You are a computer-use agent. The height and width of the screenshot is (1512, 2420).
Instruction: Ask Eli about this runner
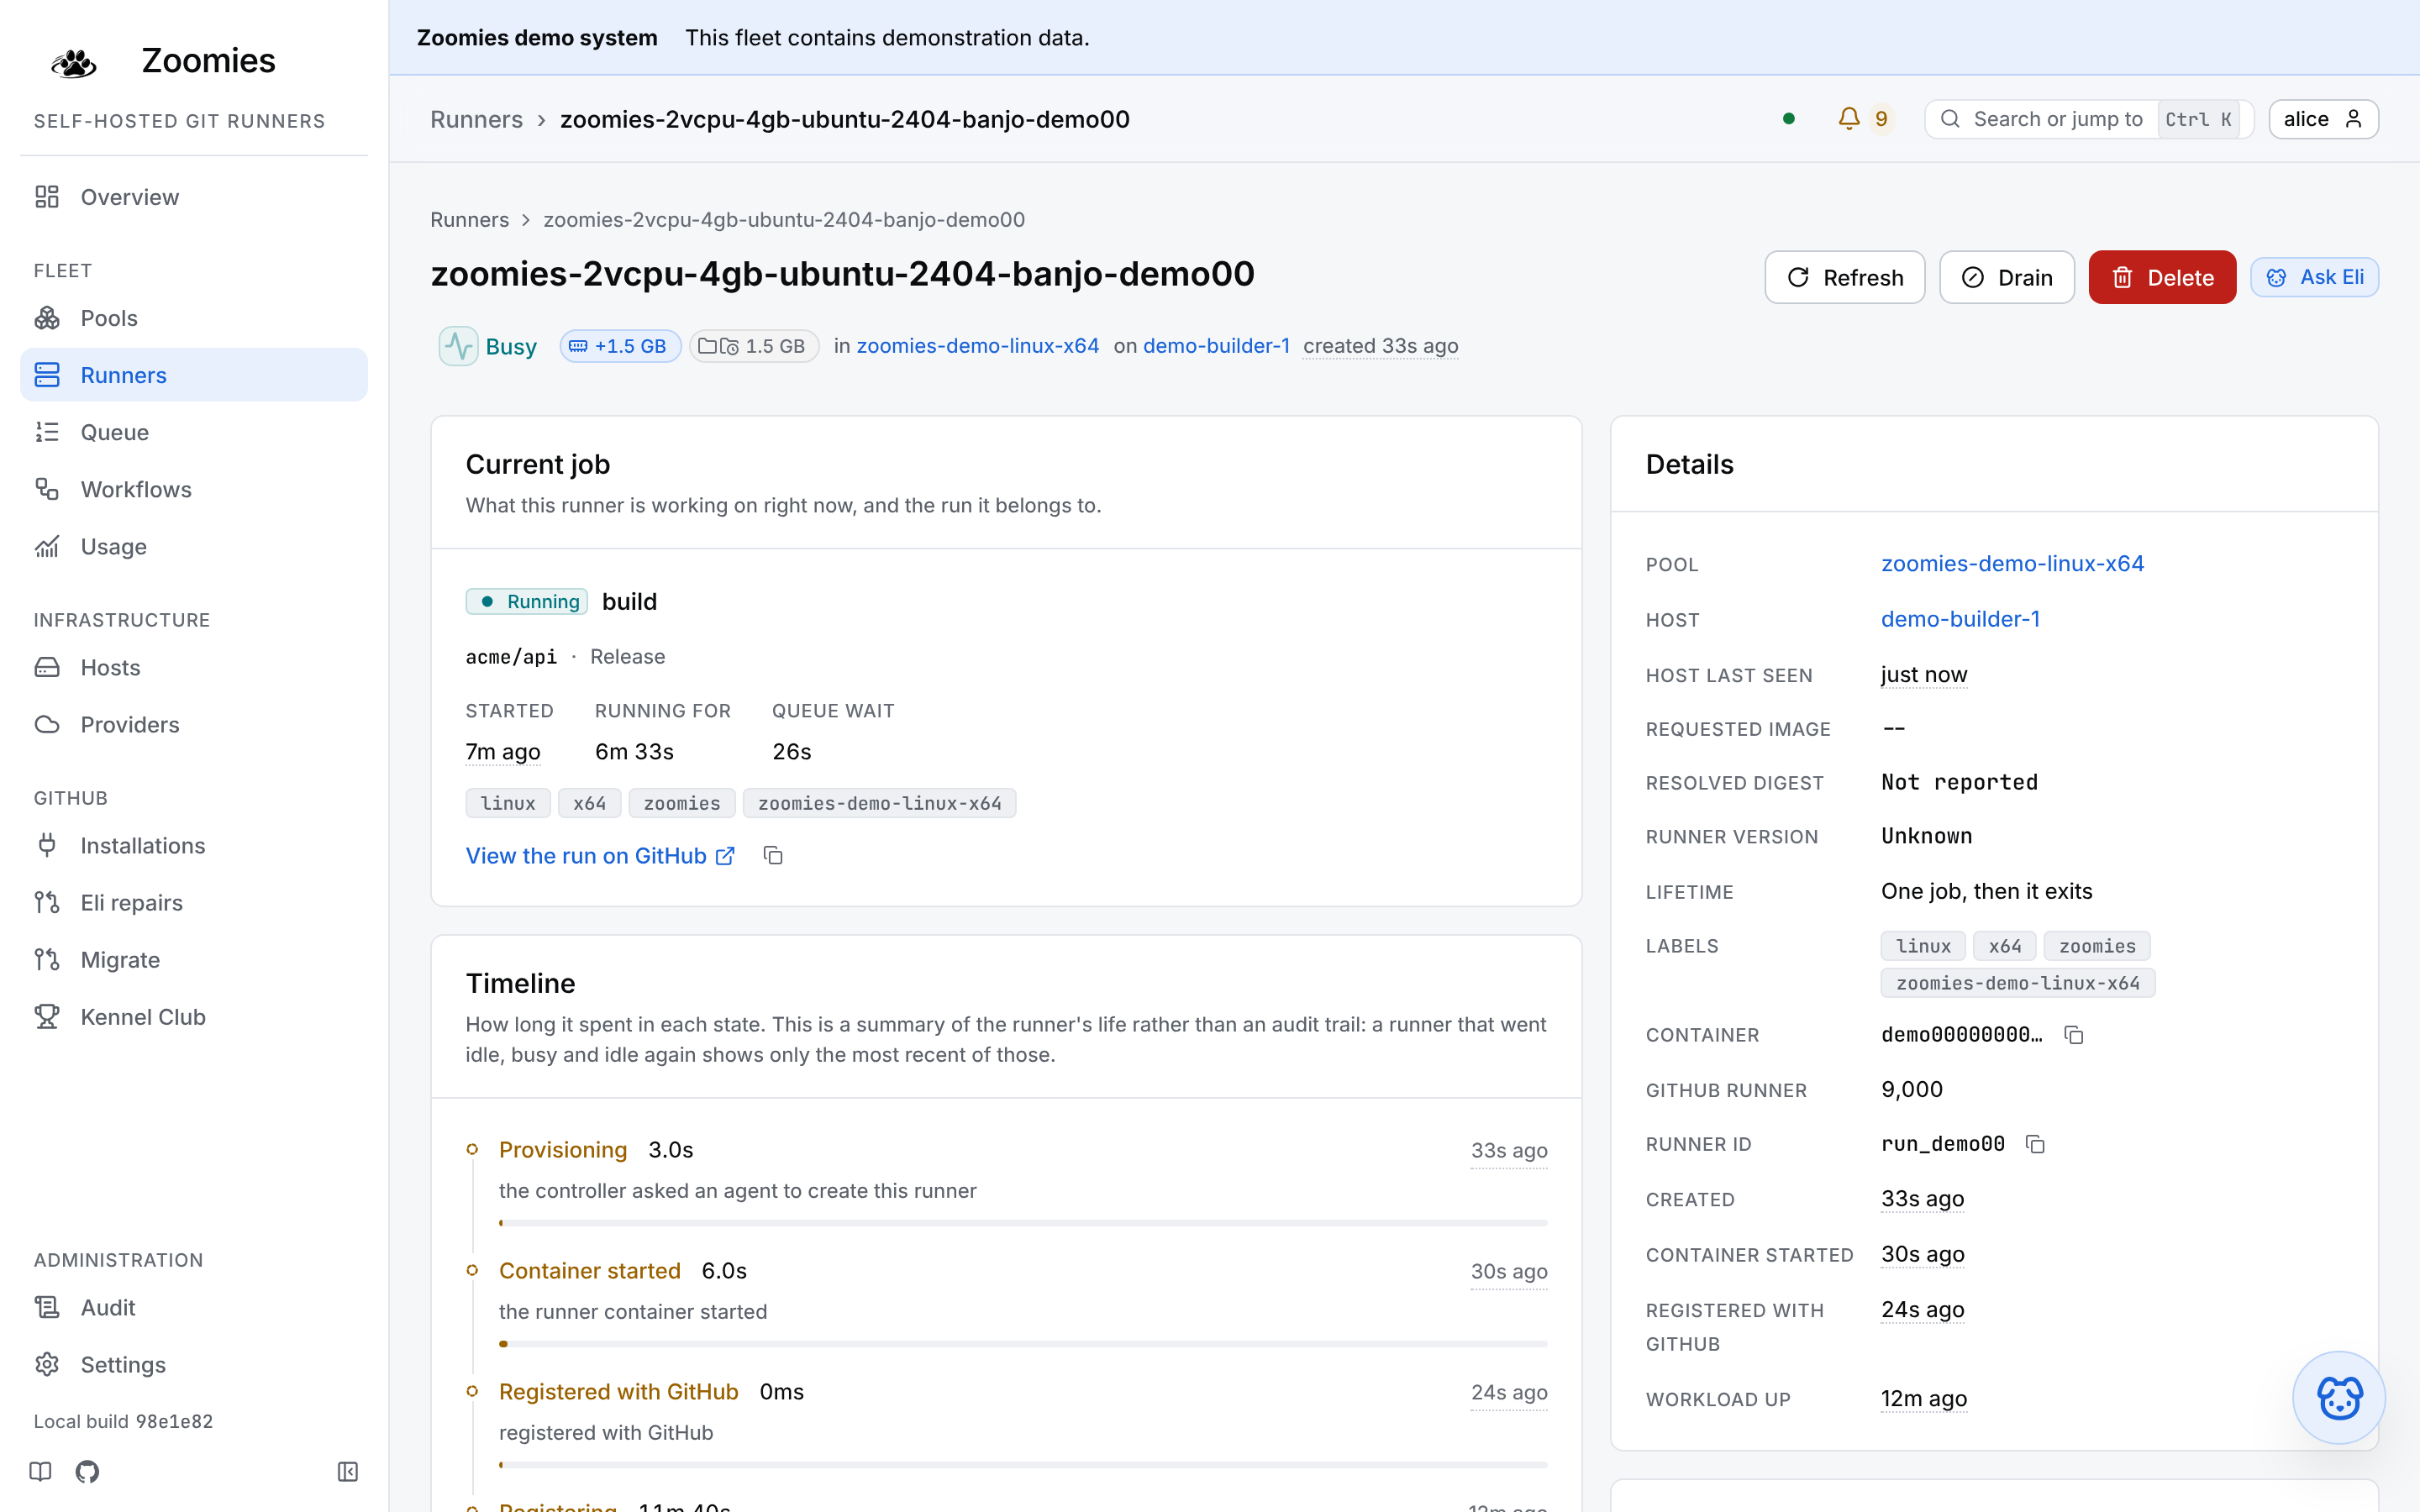point(2314,277)
